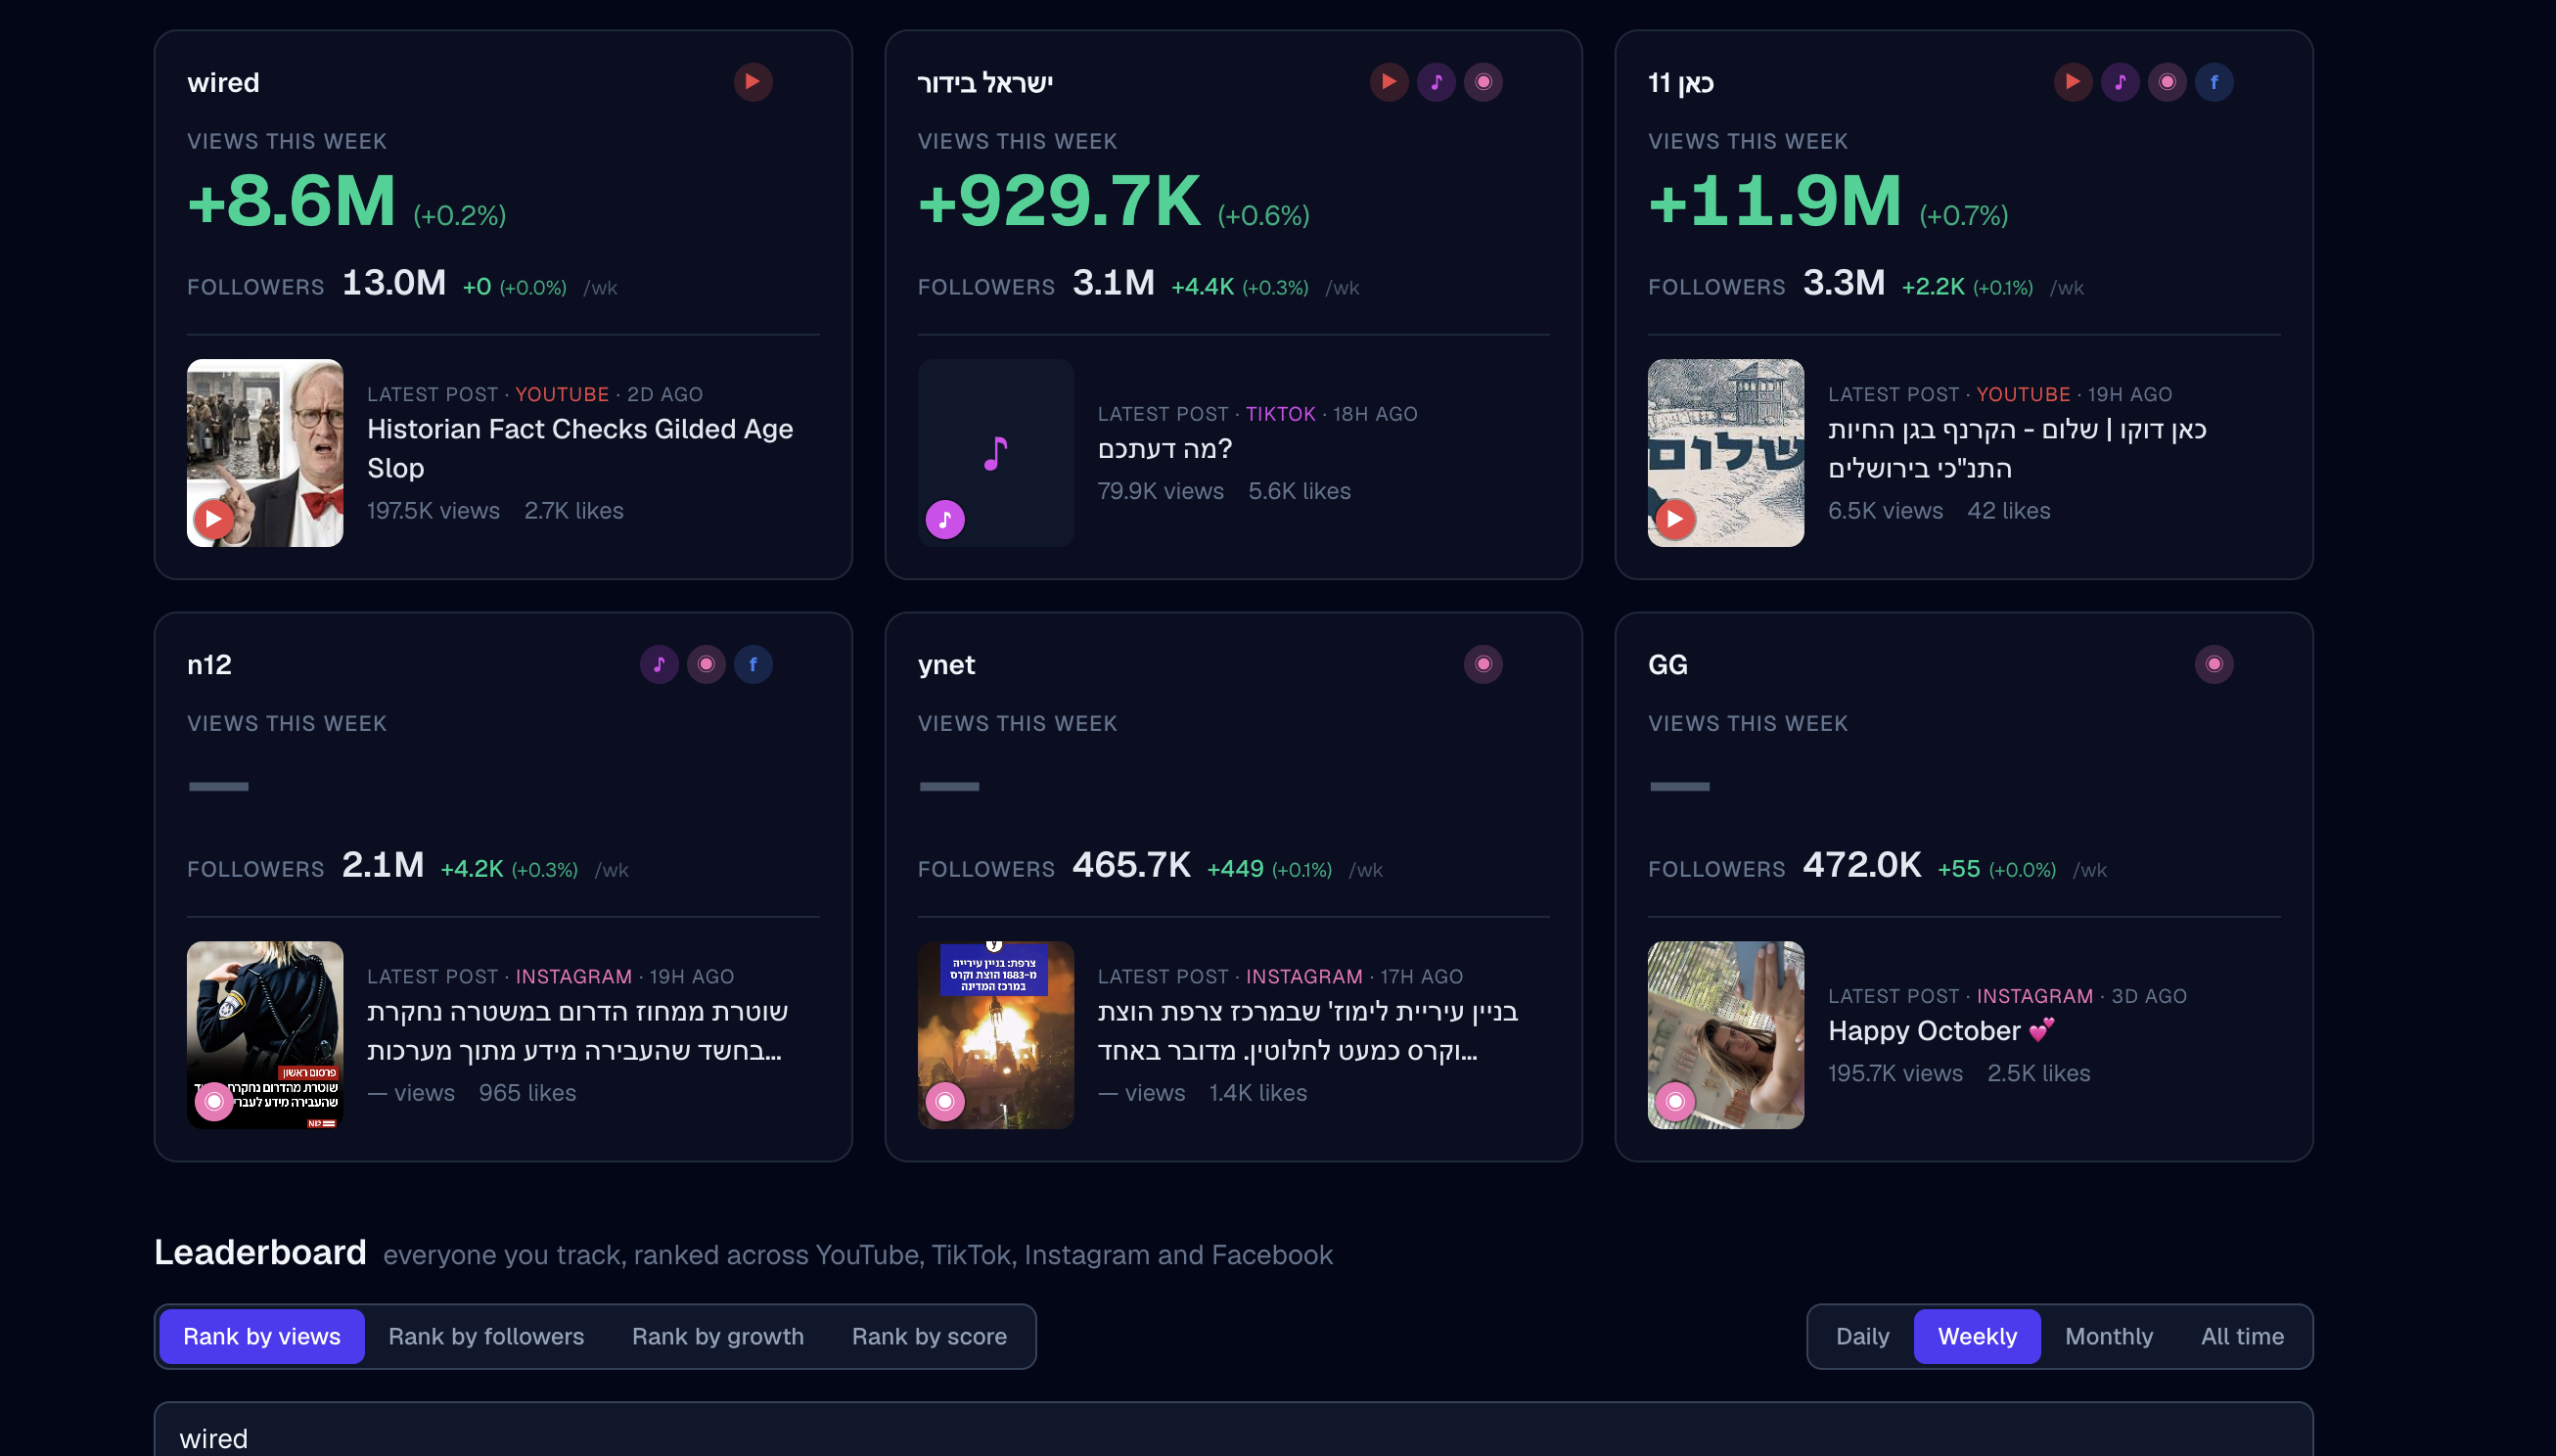Click the YouTube icon on wired card
Screen dimensions: 2556x1456
(753, 82)
